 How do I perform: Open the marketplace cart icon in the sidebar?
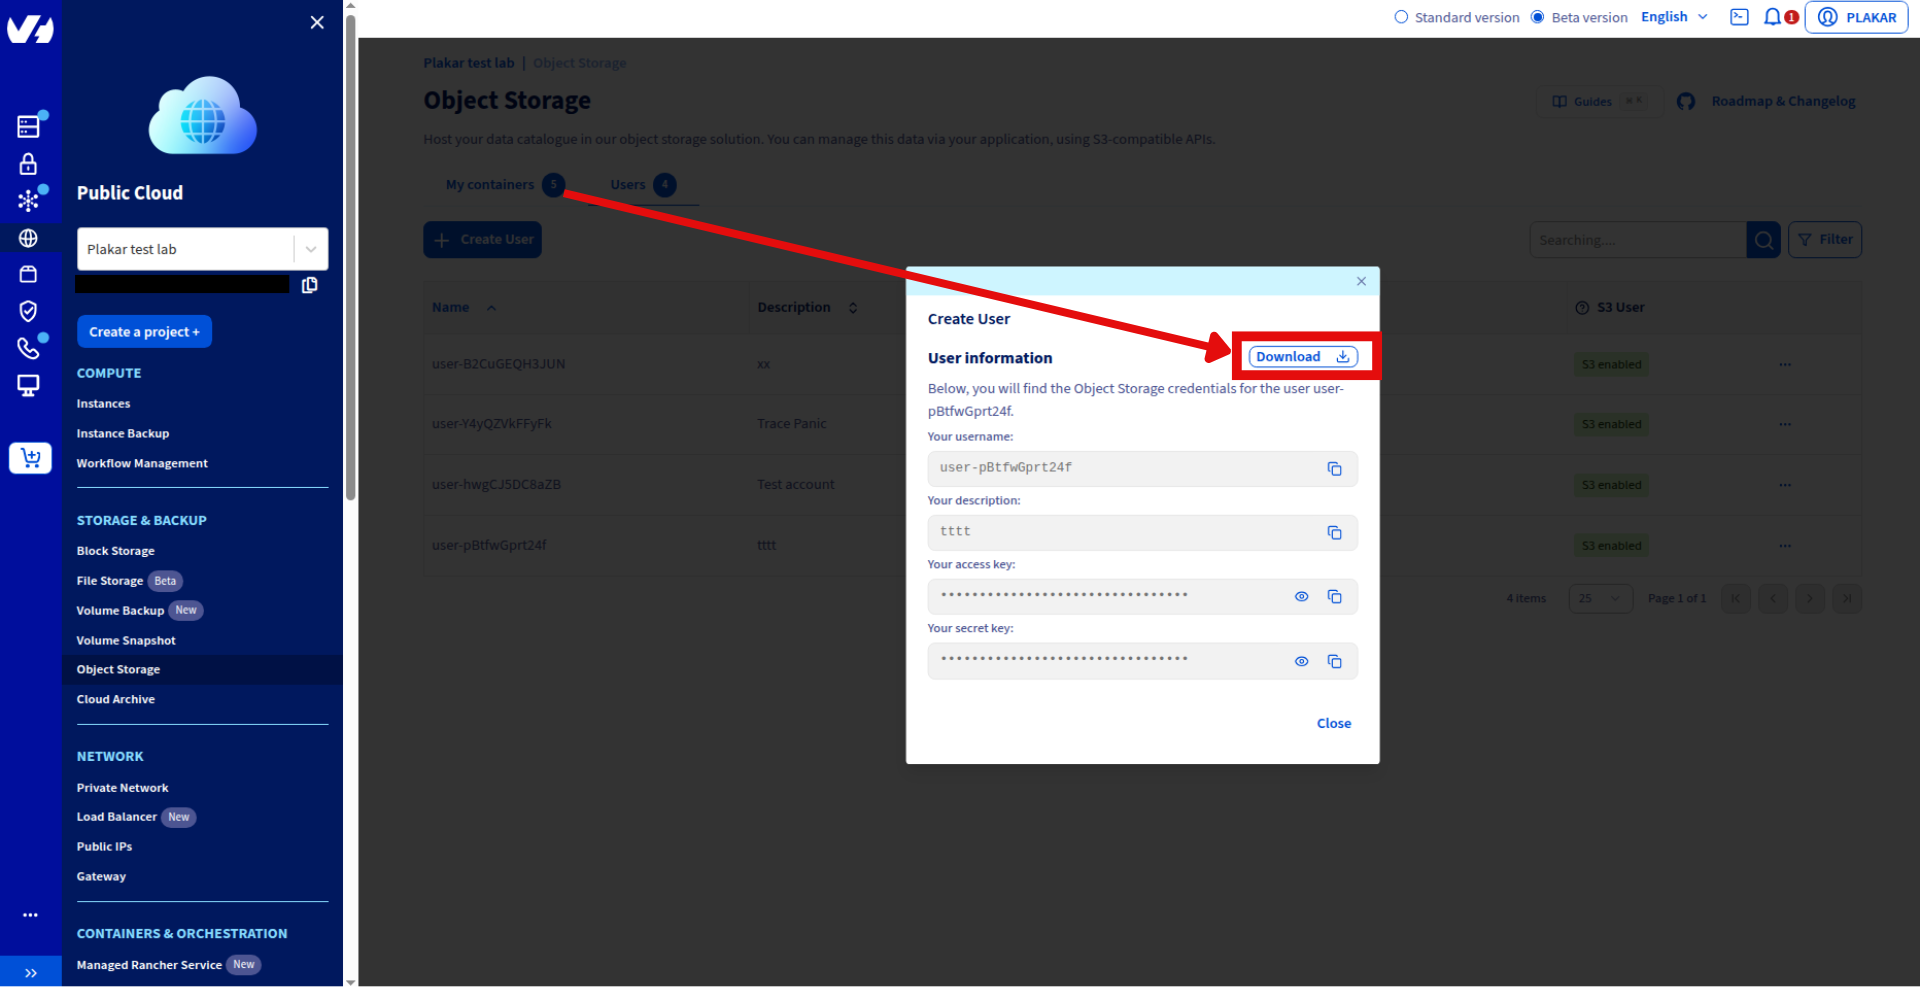[29, 457]
